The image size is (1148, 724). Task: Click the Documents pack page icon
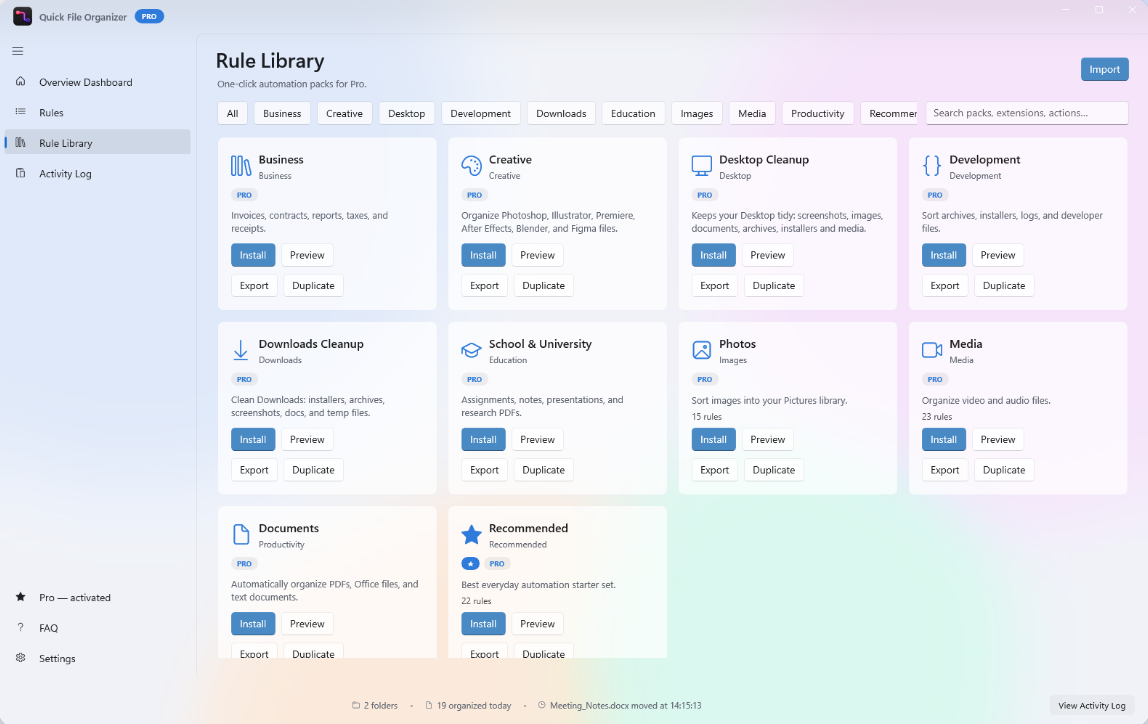pyautogui.click(x=241, y=534)
